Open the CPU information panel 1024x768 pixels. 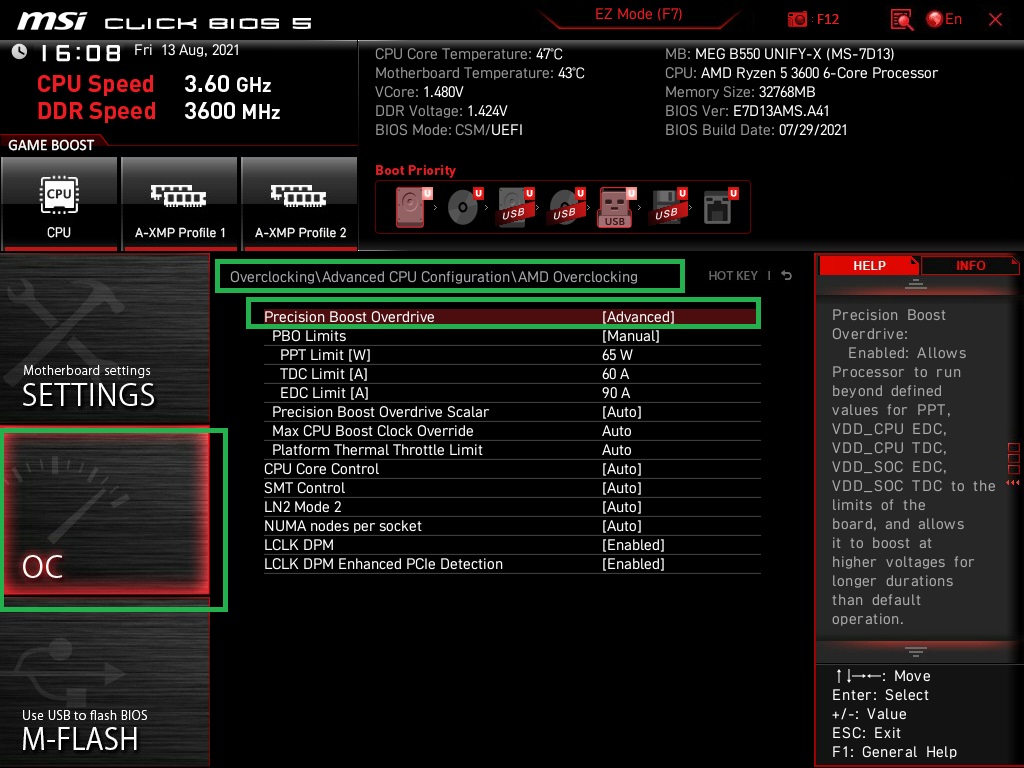coord(59,203)
